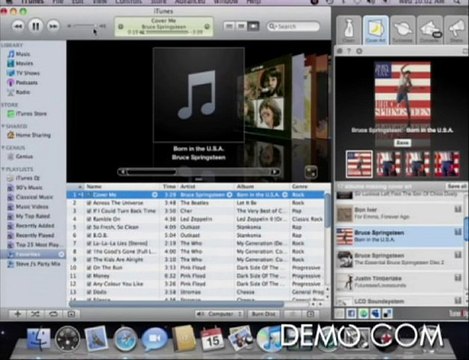Toggle repeat playback
469x360 pixels.
(x=53, y=314)
